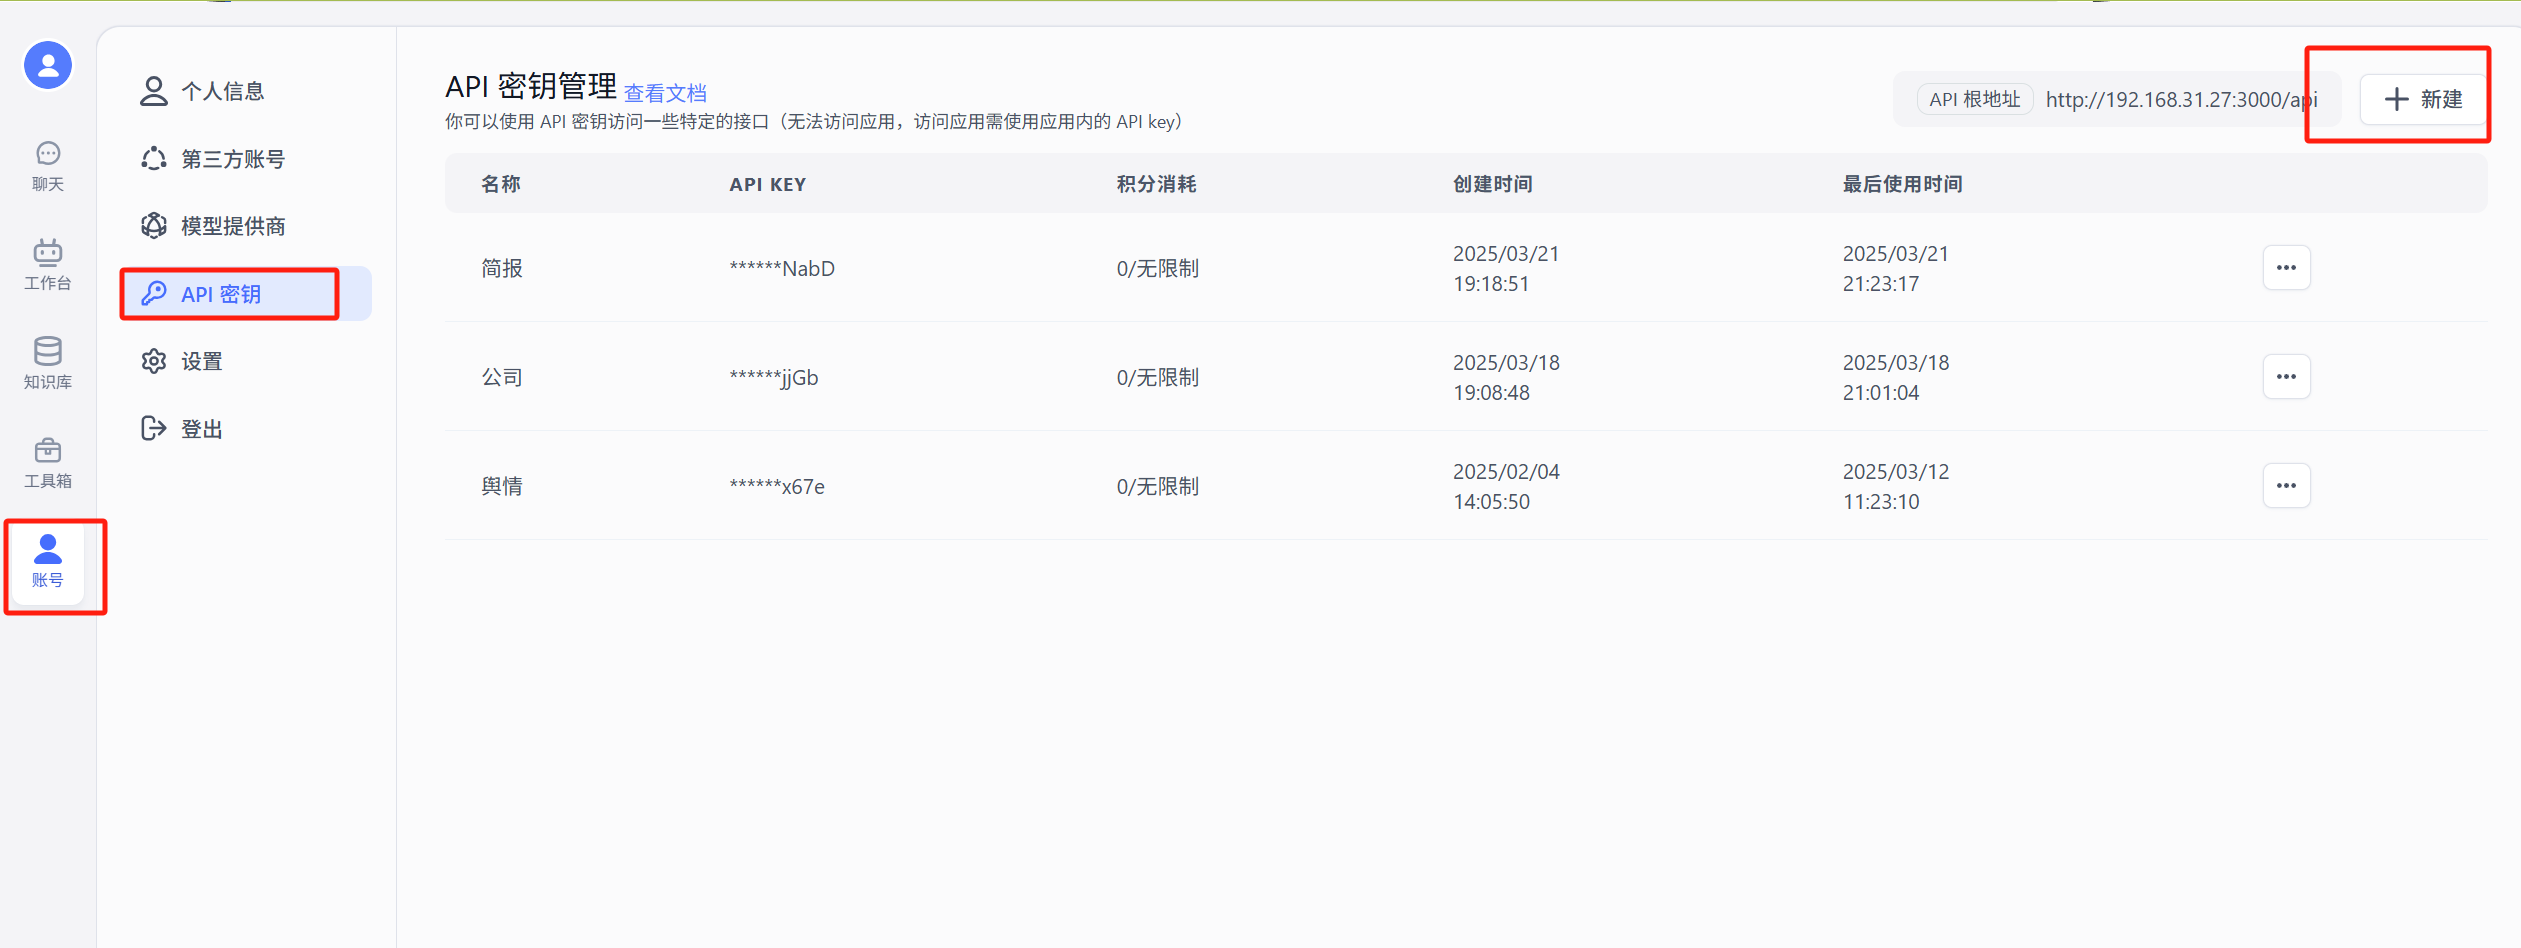
Task: Navigate to 模型提供商 model providers
Action: (232, 226)
